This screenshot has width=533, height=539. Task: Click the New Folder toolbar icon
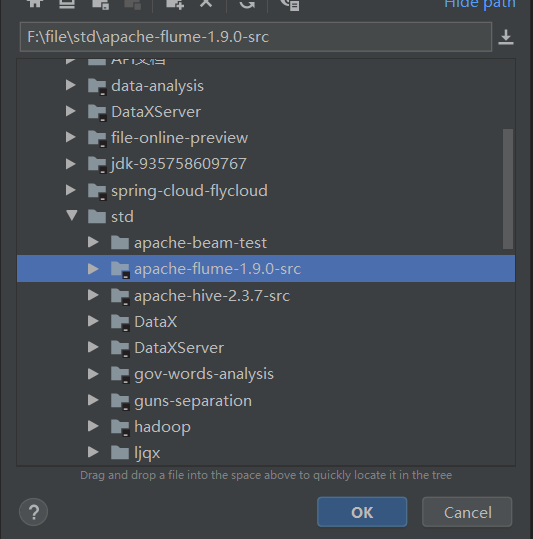(175, 4)
